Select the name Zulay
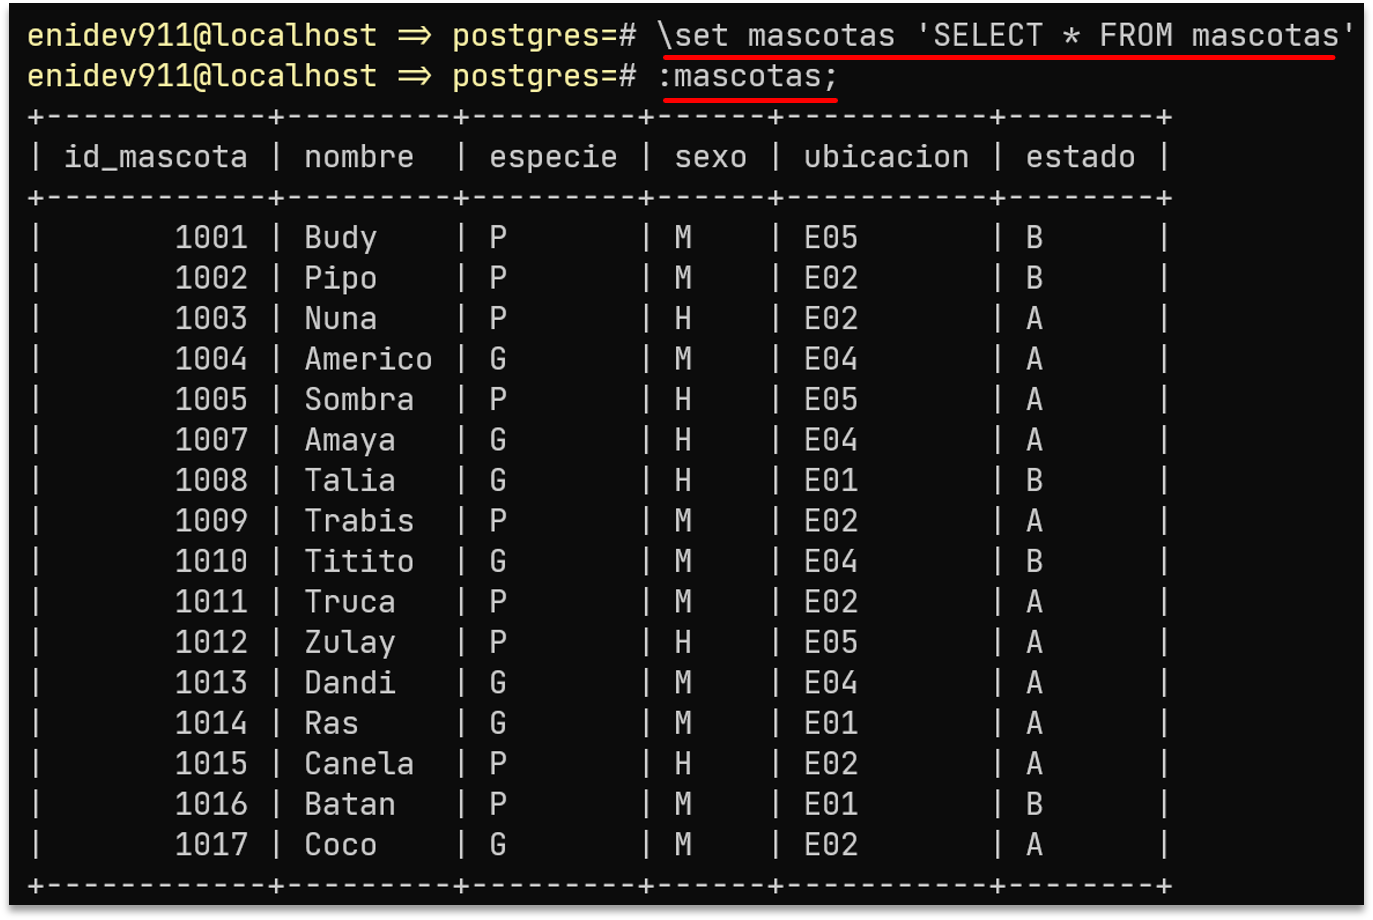Screen dimensions: 1373x920 click(350, 642)
